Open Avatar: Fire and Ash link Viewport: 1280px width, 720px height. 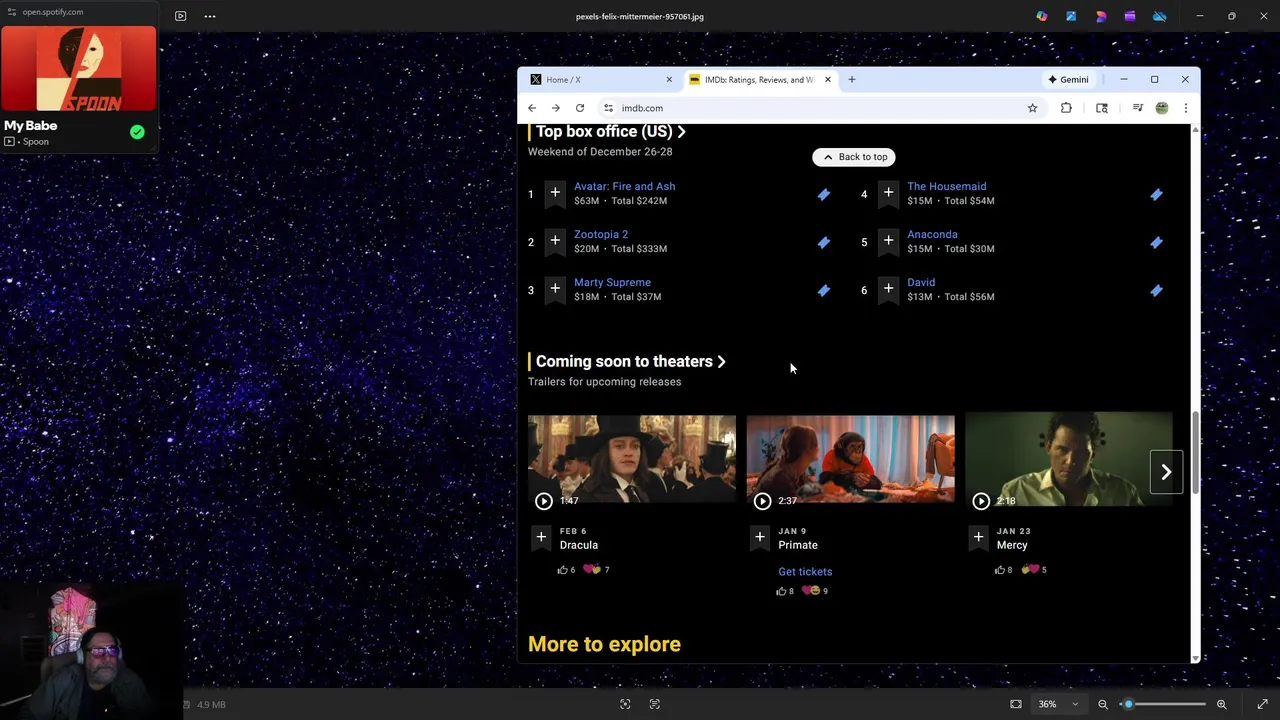coord(624,186)
